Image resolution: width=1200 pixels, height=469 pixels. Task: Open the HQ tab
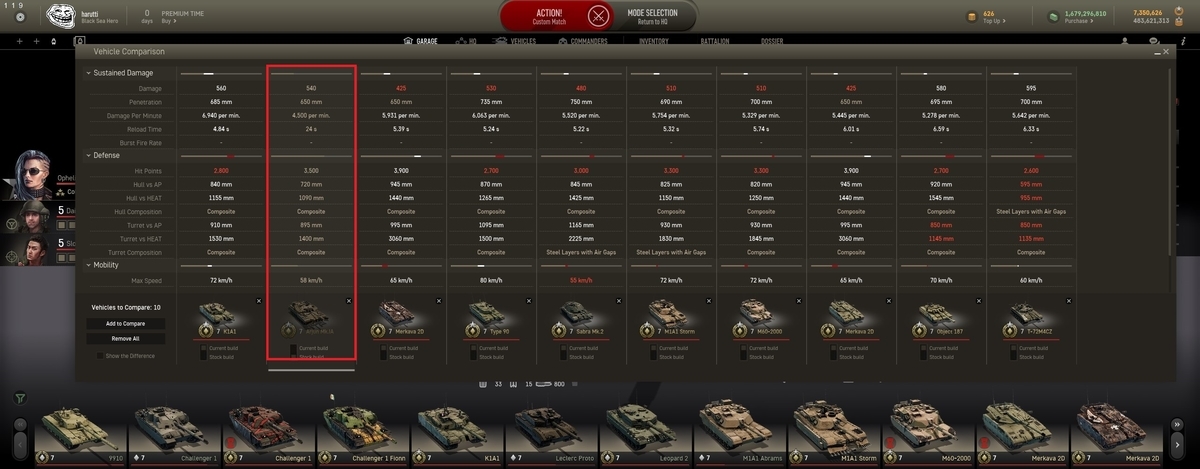point(465,42)
